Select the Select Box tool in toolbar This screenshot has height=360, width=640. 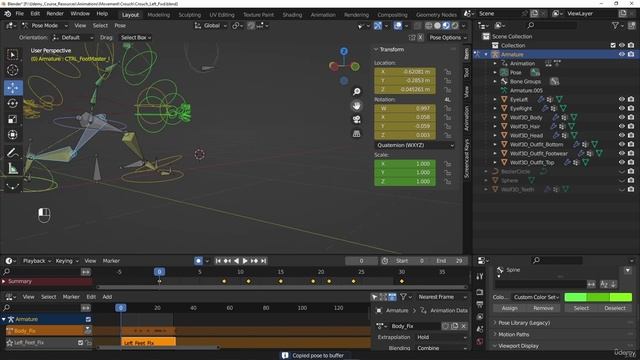click(x=13, y=55)
